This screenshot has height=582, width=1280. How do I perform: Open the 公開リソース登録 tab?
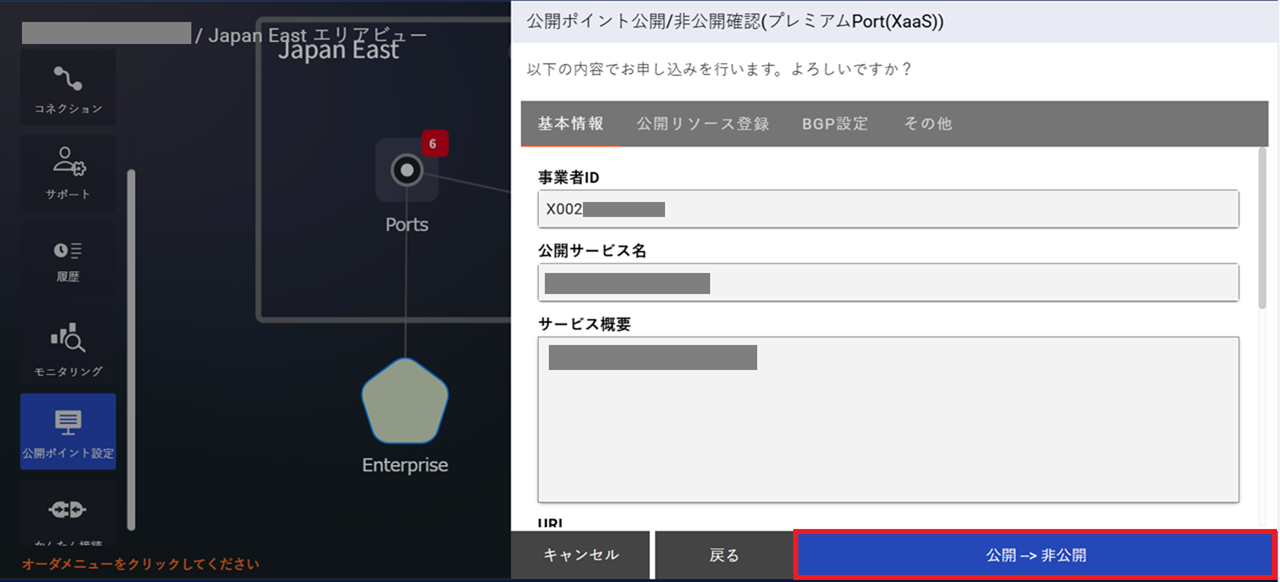(702, 123)
